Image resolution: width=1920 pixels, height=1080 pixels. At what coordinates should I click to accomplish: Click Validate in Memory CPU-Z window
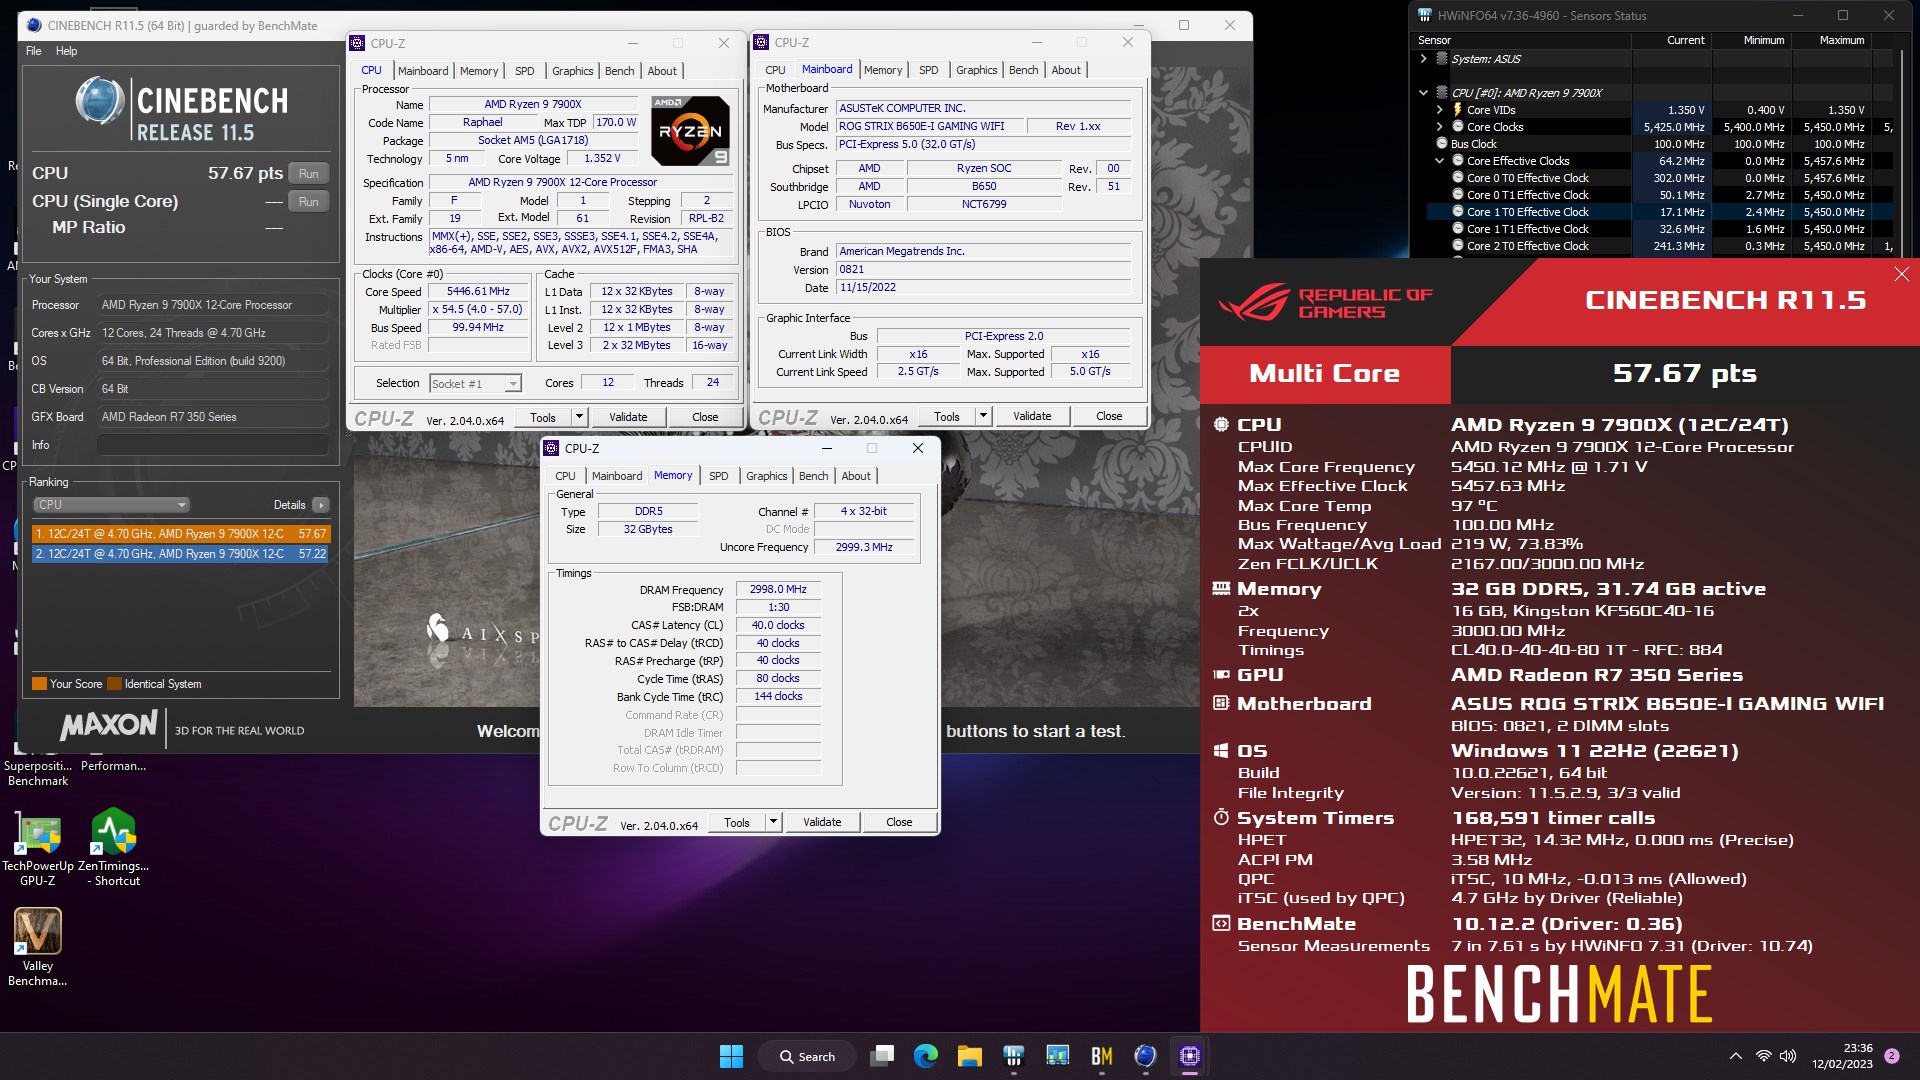pyautogui.click(x=822, y=822)
